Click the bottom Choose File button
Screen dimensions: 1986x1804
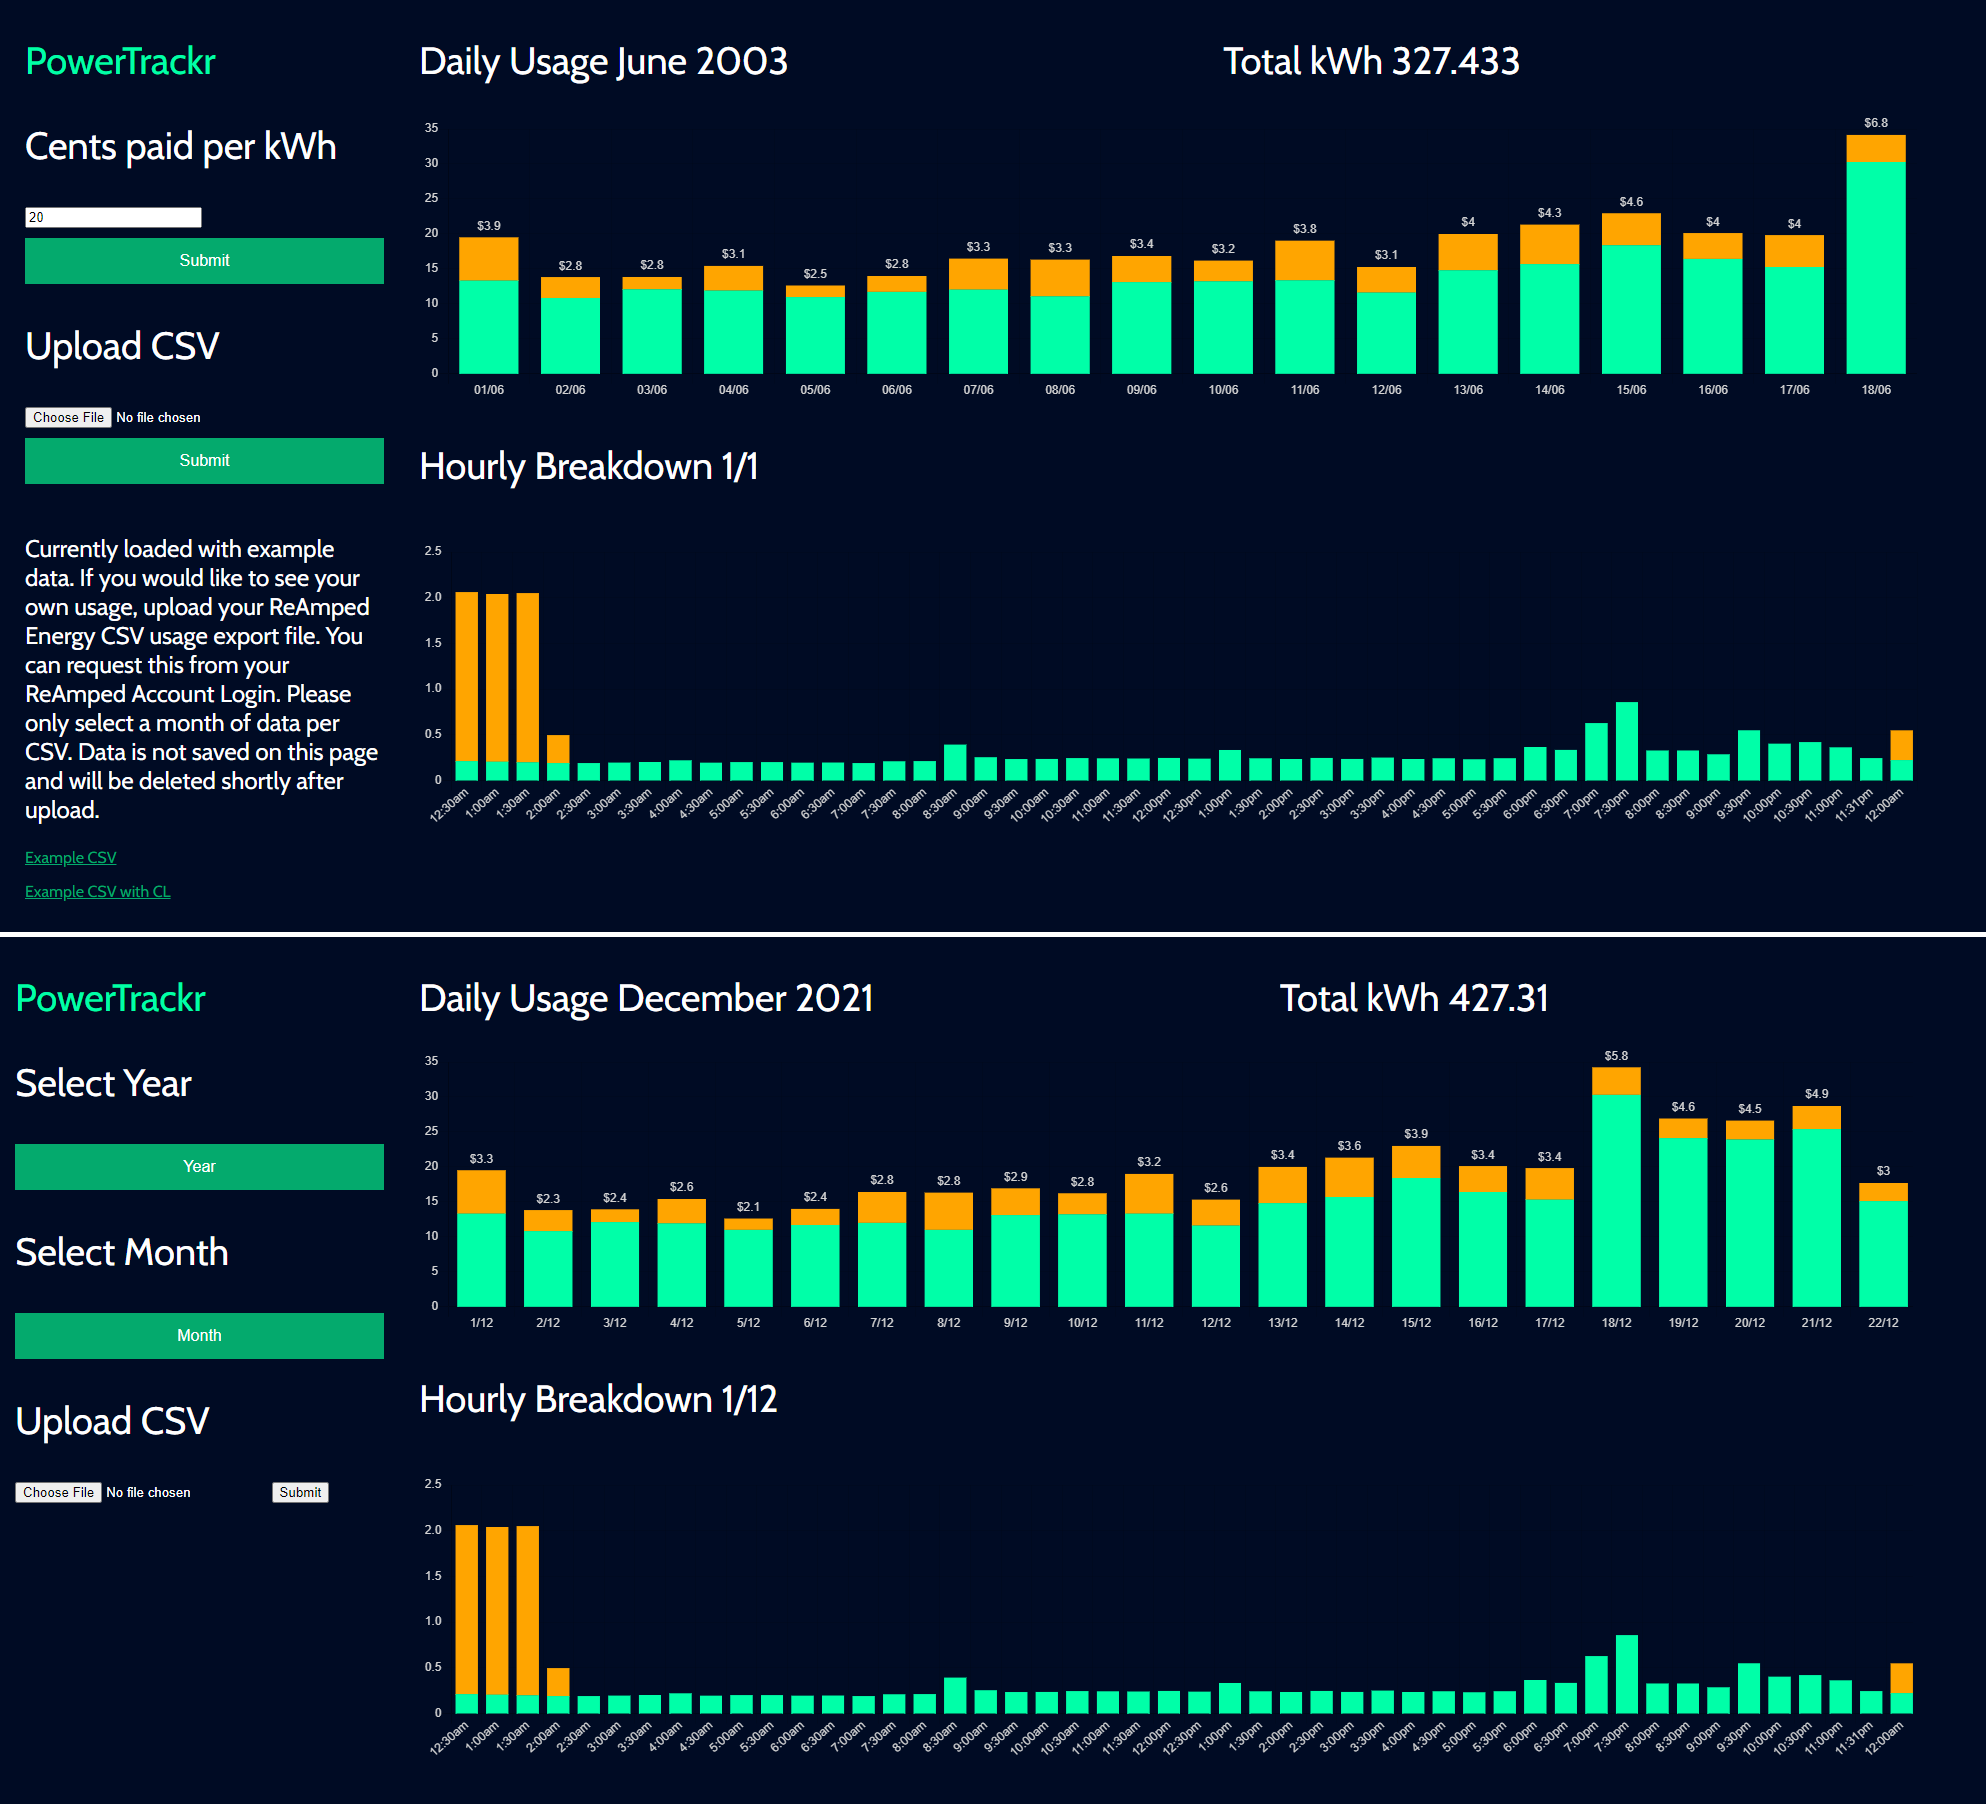(x=58, y=1492)
